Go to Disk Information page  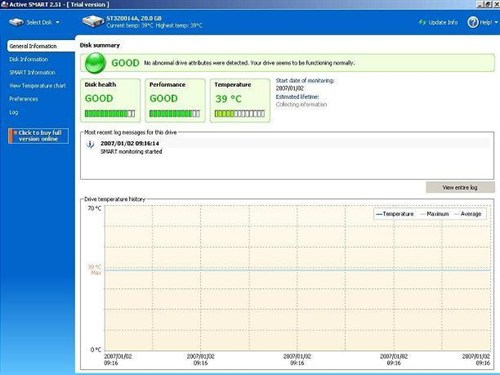[29, 59]
